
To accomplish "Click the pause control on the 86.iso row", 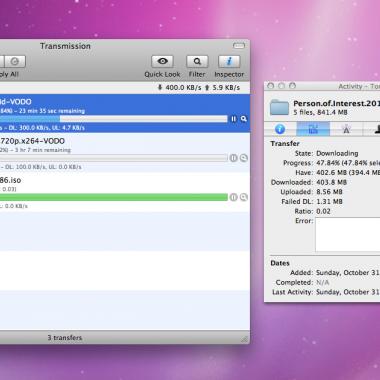I will pyautogui.click(x=234, y=197).
